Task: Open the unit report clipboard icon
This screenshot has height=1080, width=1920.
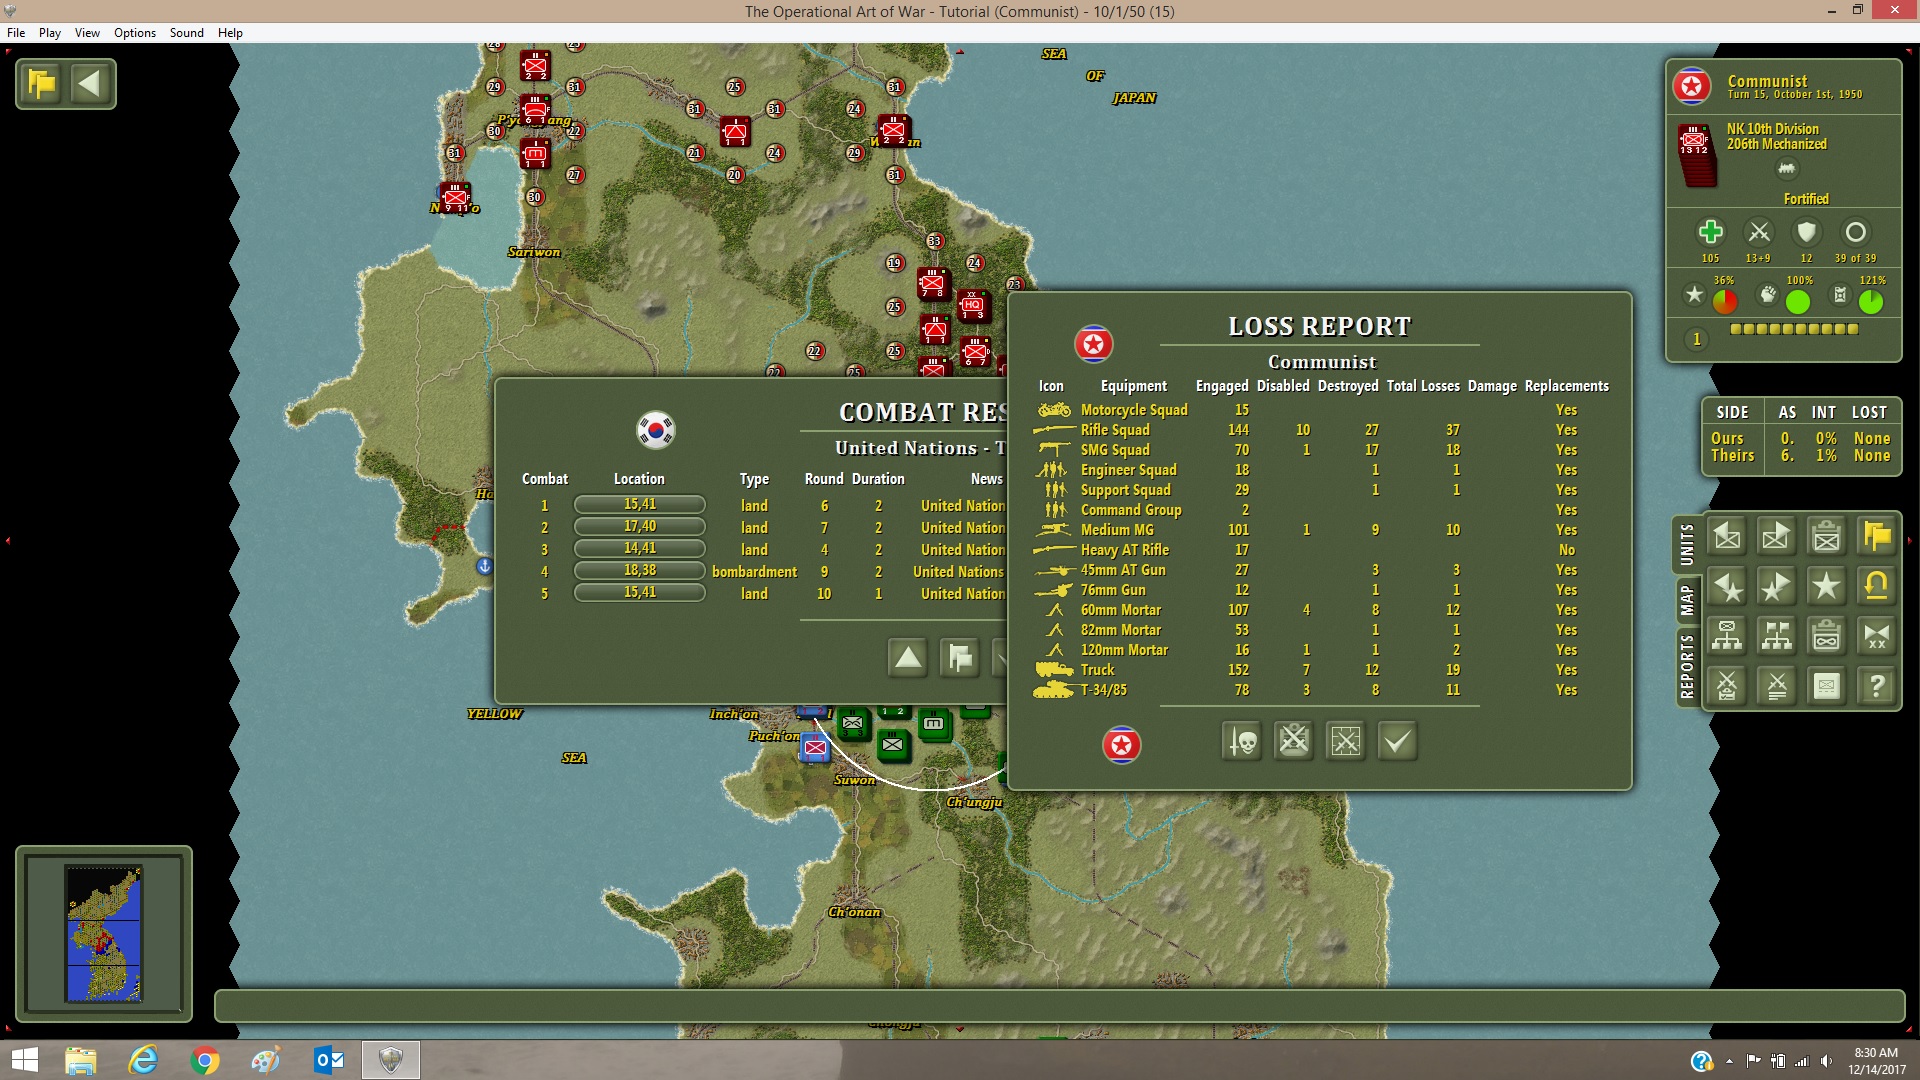Action: [x=1827, y=537]
